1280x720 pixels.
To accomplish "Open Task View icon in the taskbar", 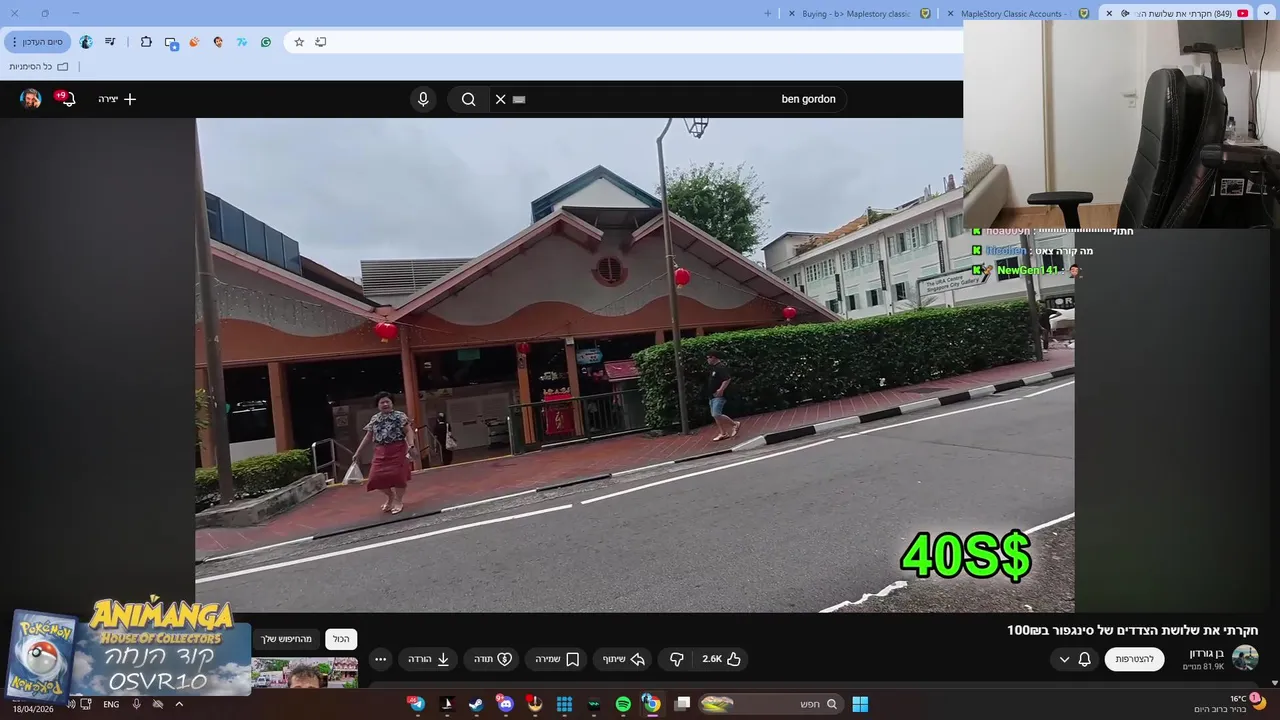I will [682, 704].
